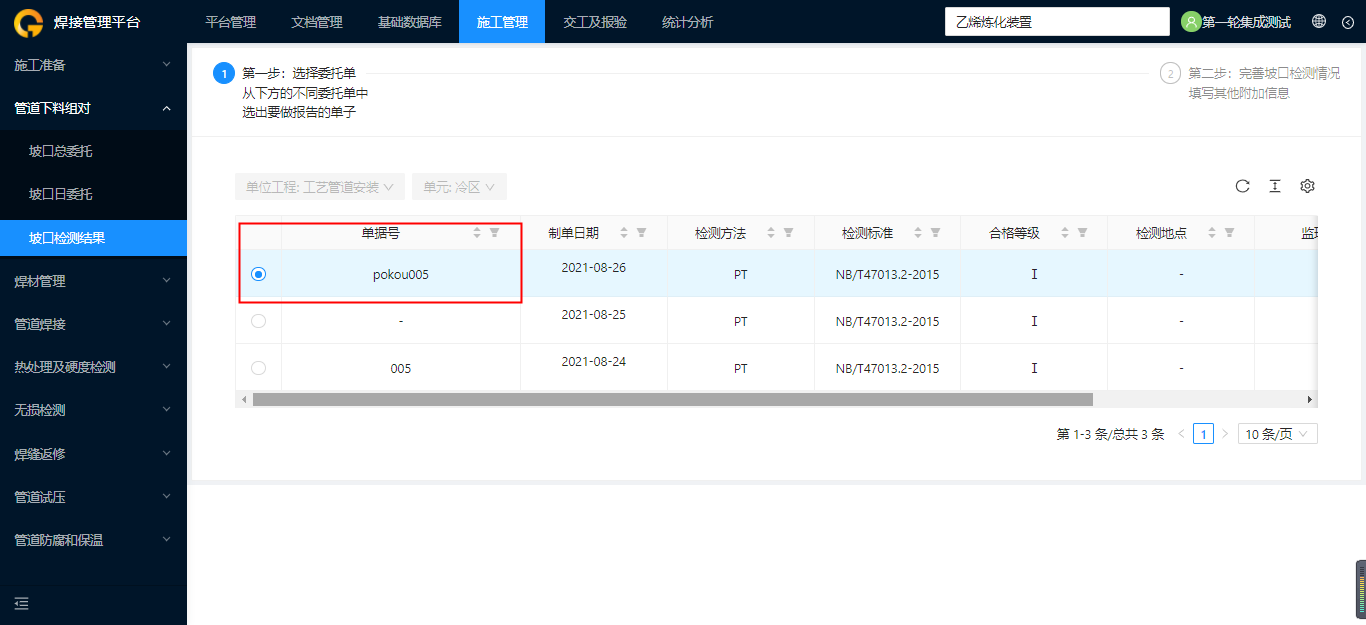The height and width of the screenshot is (625, 1366).
Task: Click step 1 circle indicator
Action: coord(224,73)
